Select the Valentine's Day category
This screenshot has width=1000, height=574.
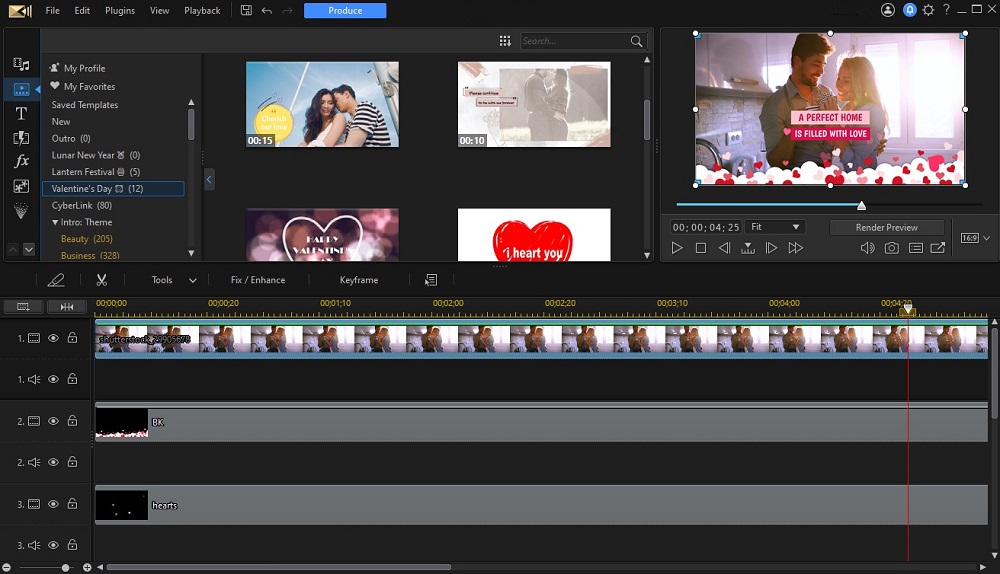tap(114, 189)
